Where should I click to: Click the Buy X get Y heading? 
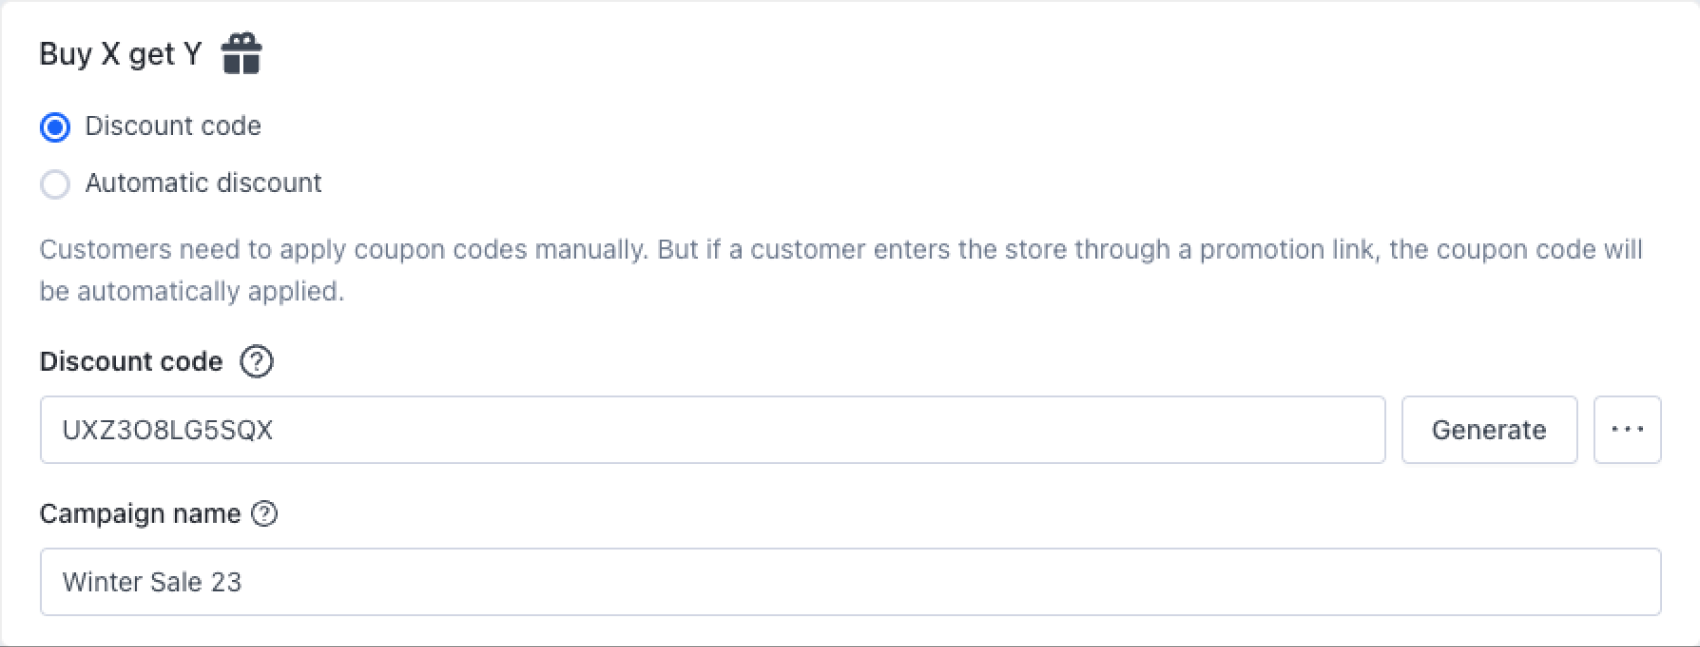tap(120, 53)
